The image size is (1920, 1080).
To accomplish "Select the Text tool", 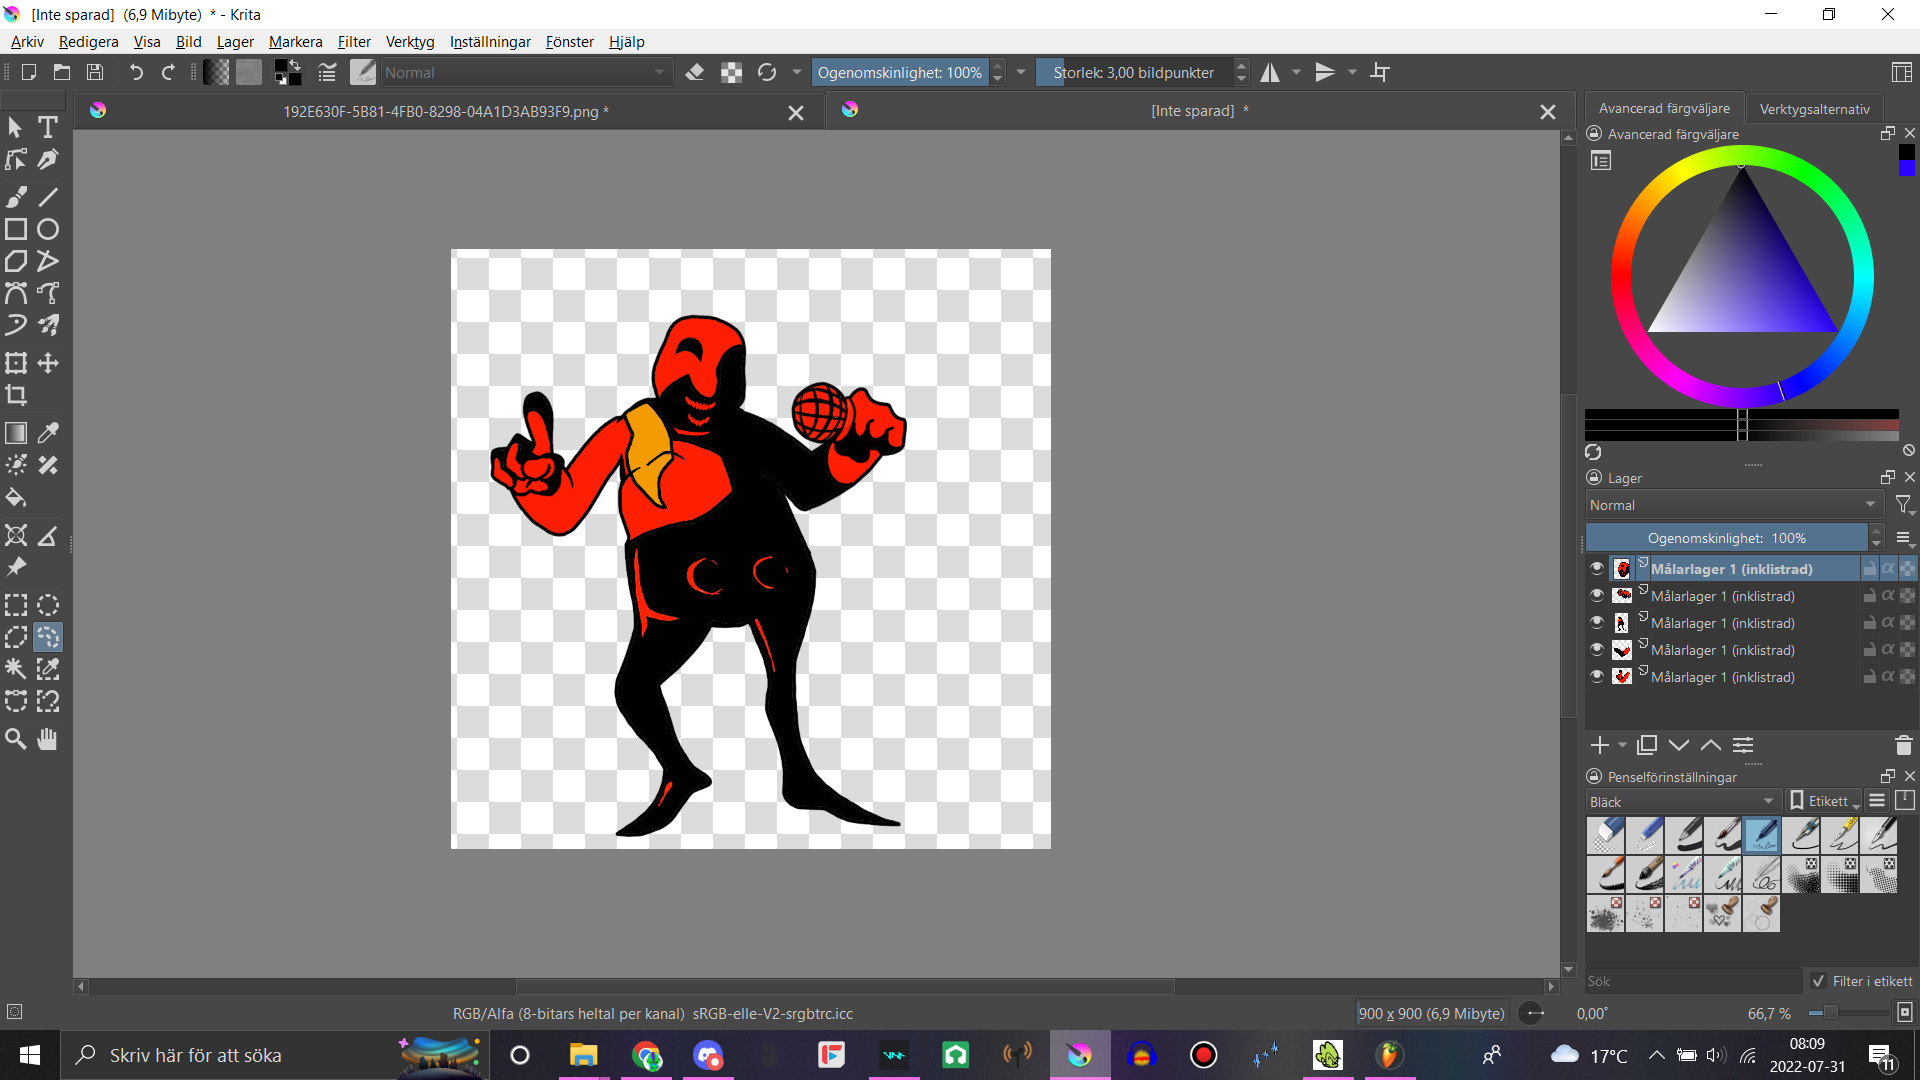I will point(47,127).
